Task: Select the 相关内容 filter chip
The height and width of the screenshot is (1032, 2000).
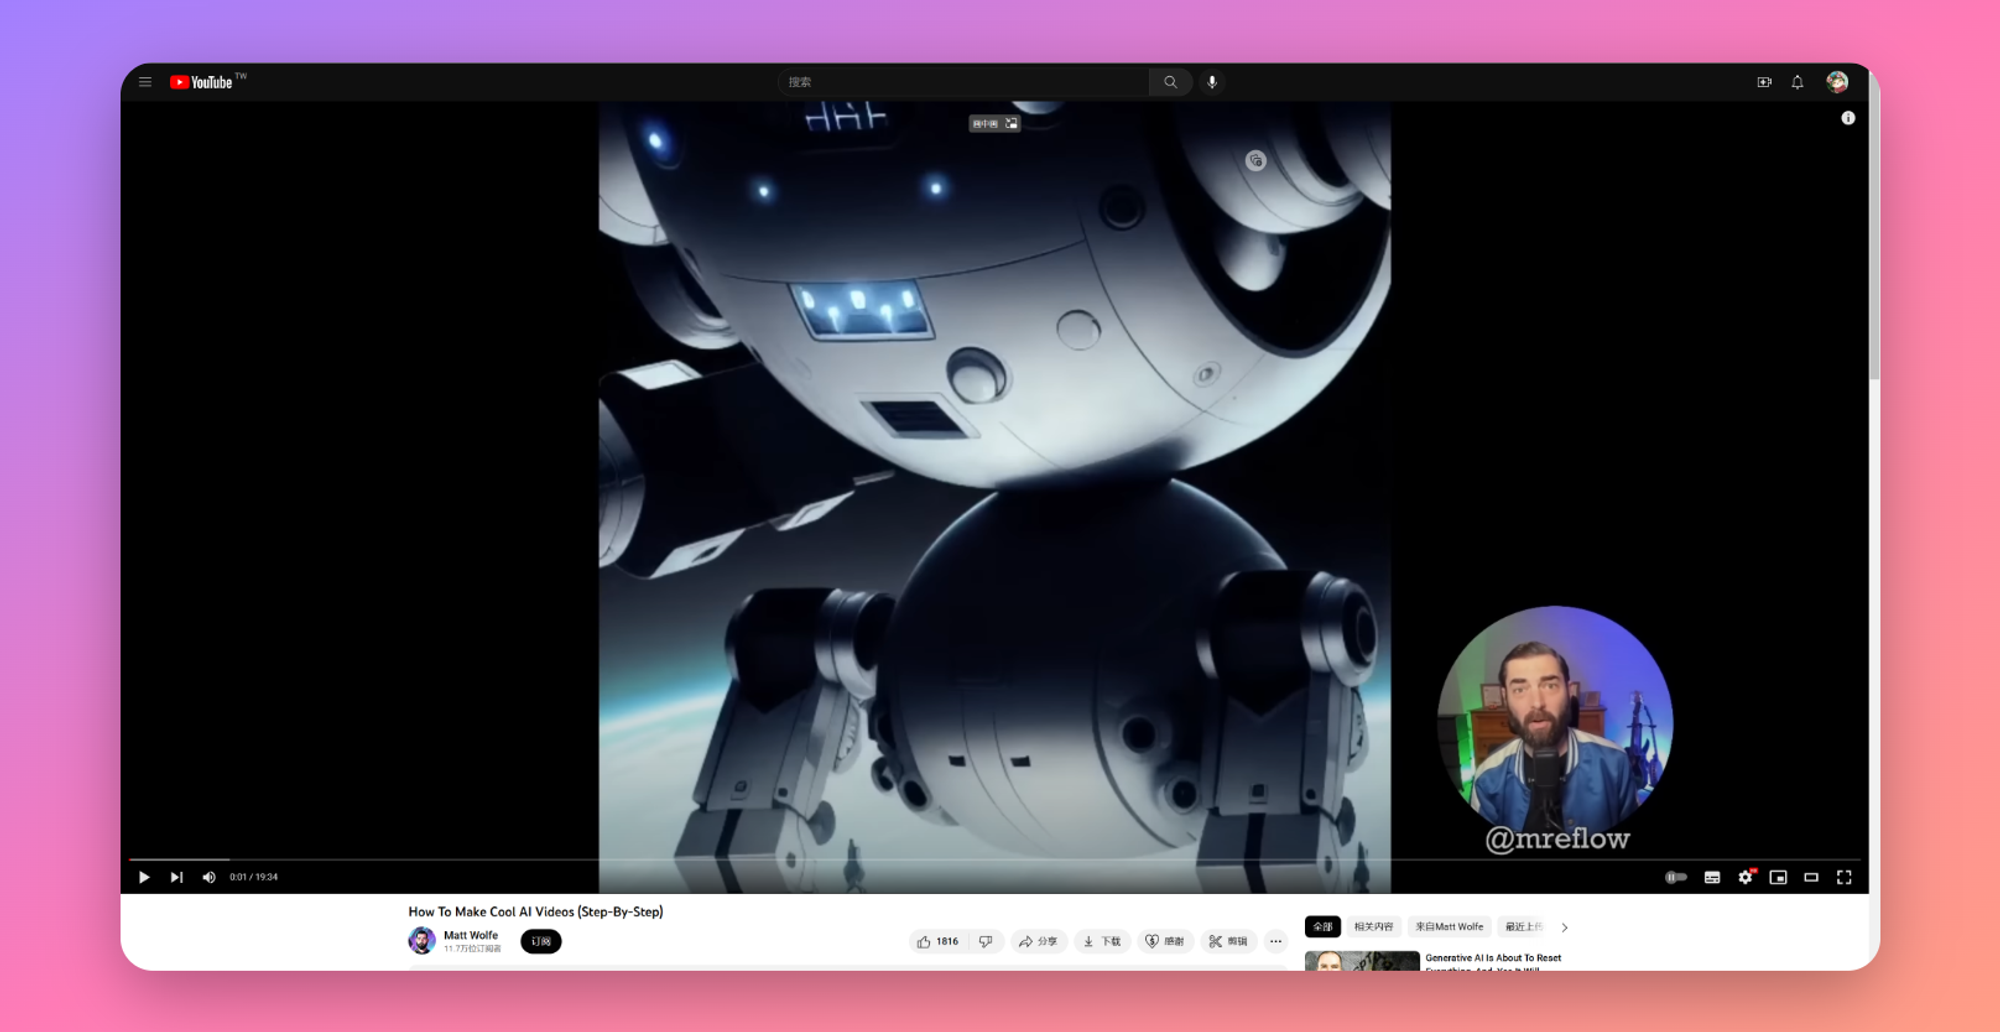Action: tap(1373, 927)
